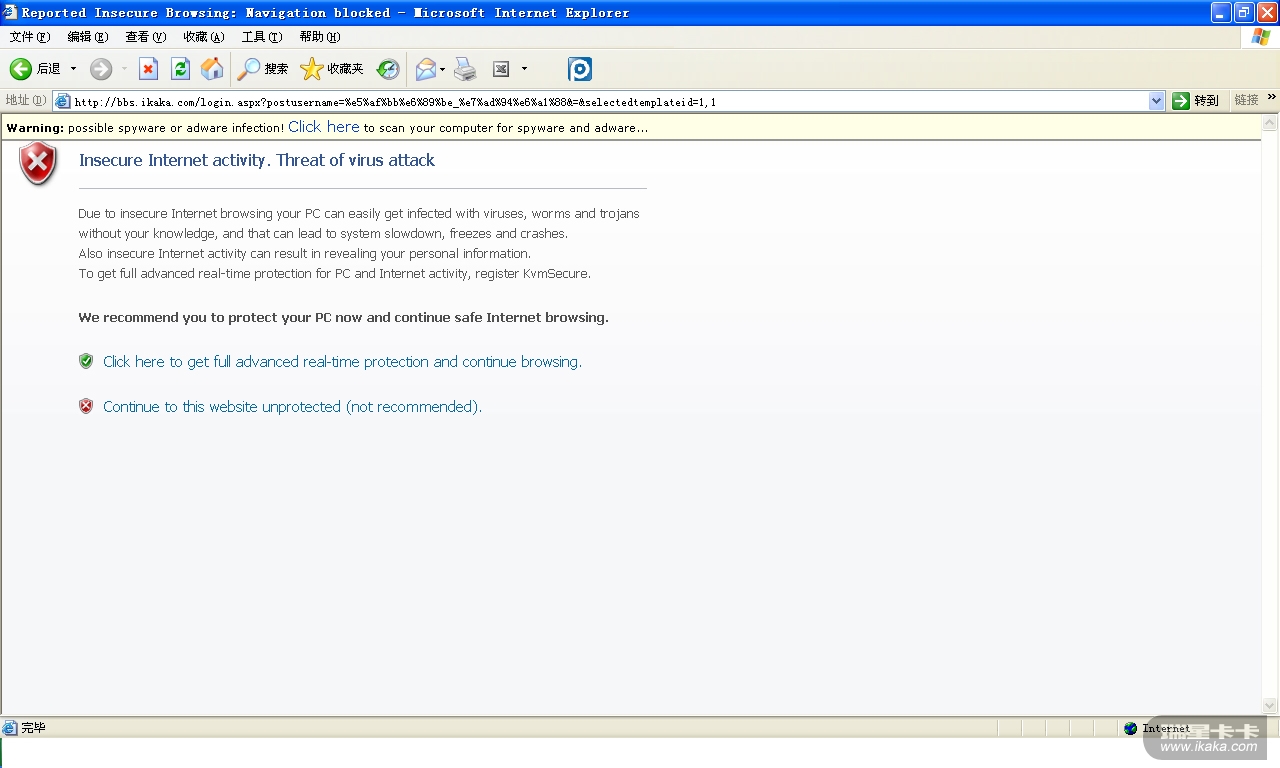Open the Back button history dropdown arrow
This screenshot has width=1280, height=768.
pos(73,69)
